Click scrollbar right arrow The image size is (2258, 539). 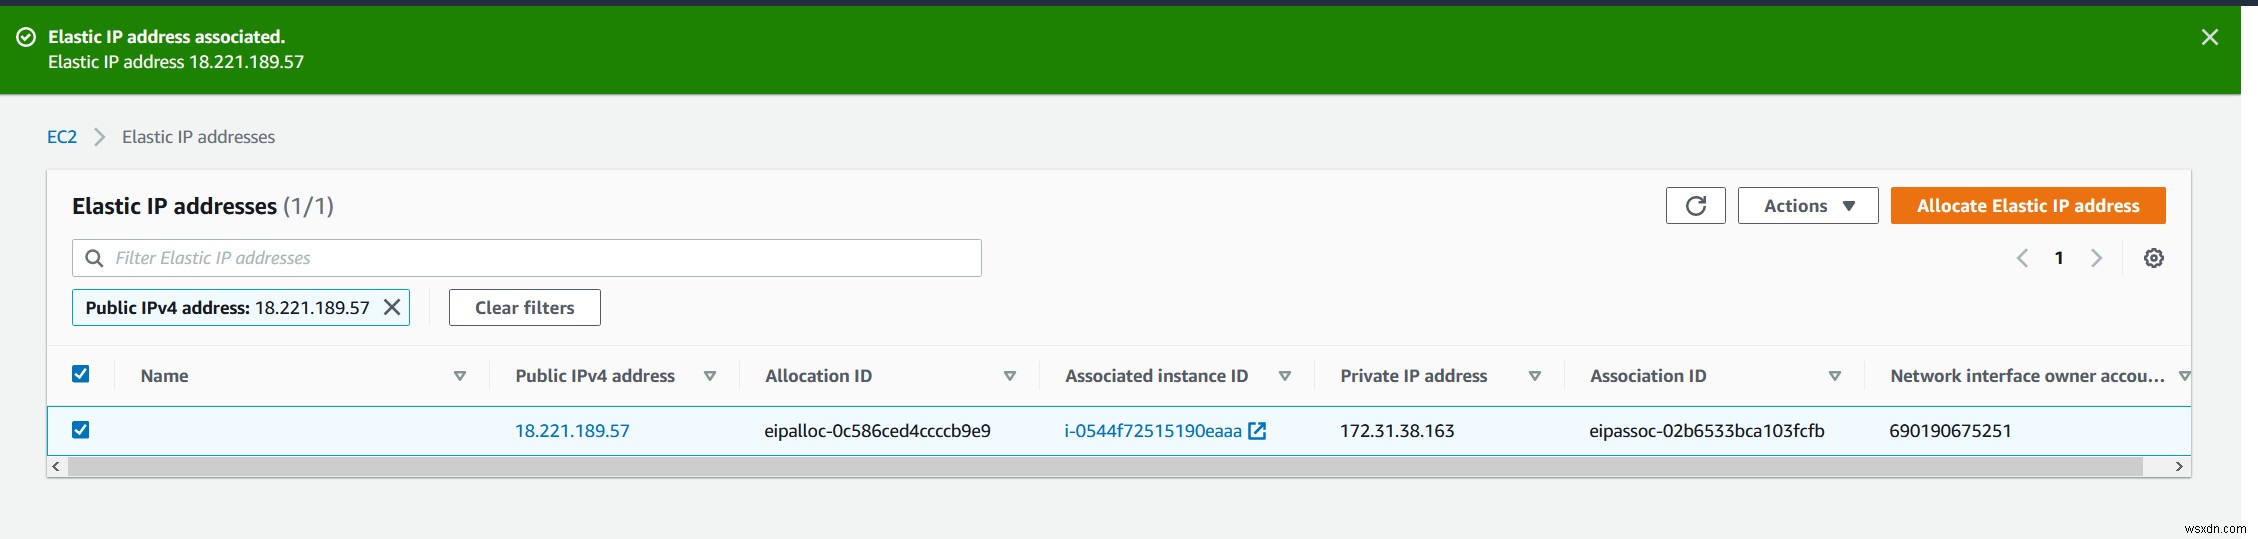[2179, 467]
